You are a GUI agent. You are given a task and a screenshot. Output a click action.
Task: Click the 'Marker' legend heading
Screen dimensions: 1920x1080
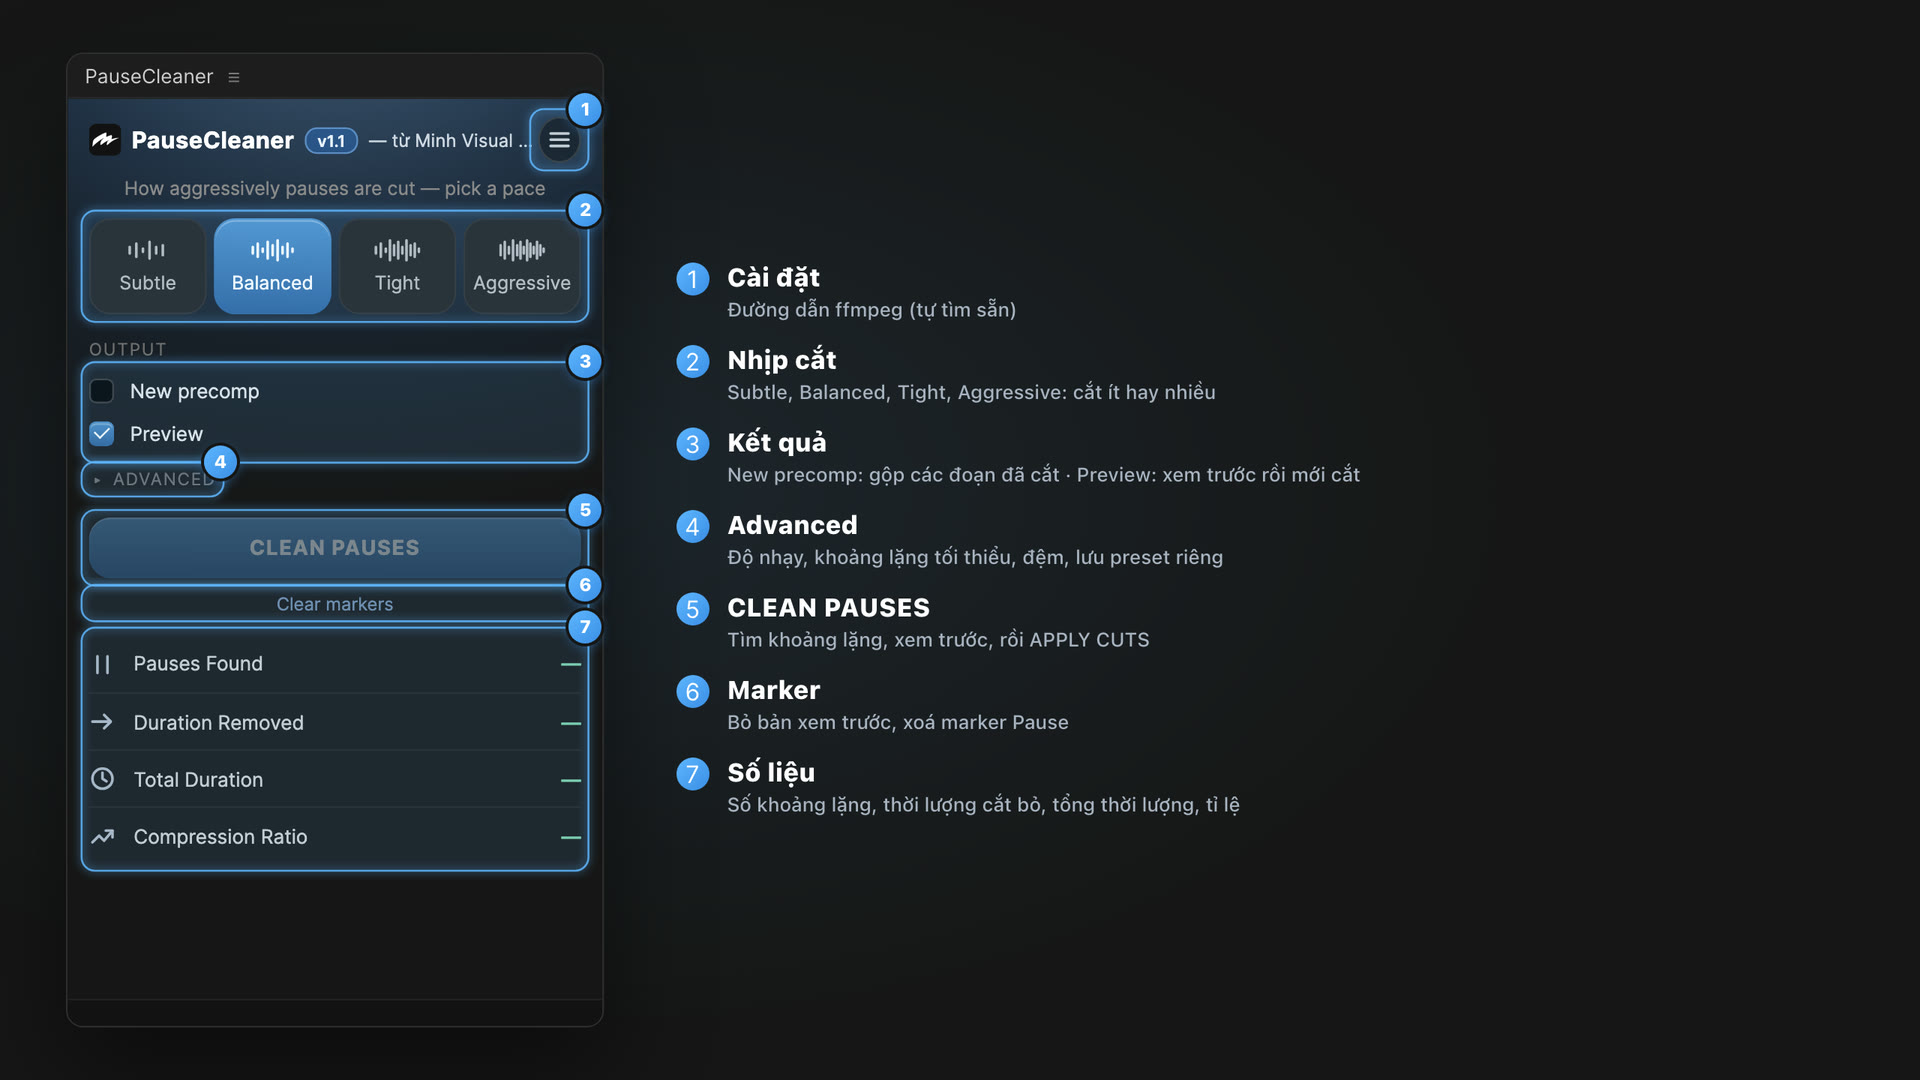(774, 690)
